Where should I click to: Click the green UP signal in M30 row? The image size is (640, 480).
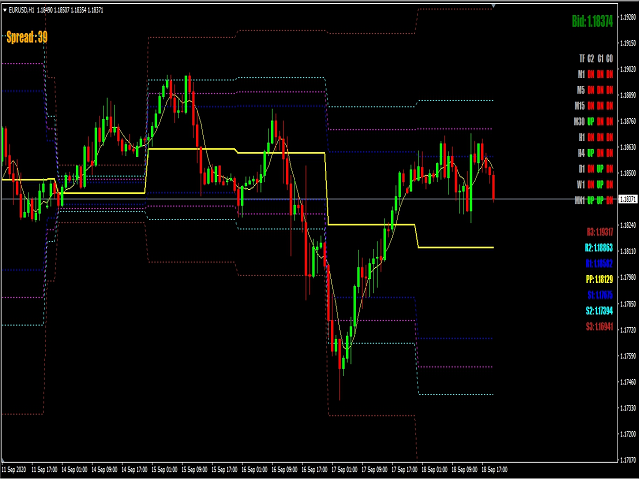point(591,122)
